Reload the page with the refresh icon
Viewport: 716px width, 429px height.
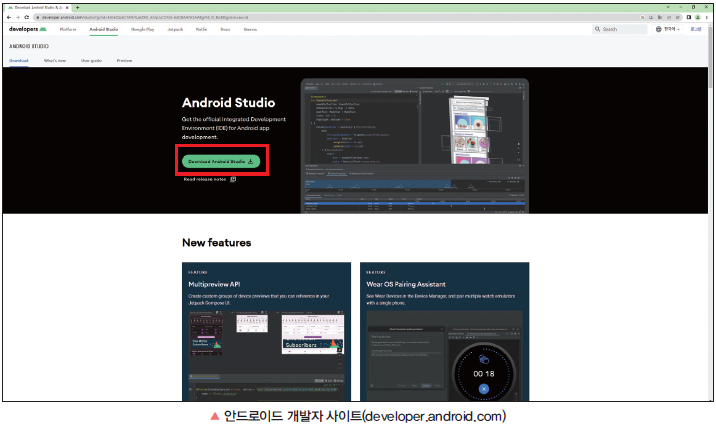[26, 17]
